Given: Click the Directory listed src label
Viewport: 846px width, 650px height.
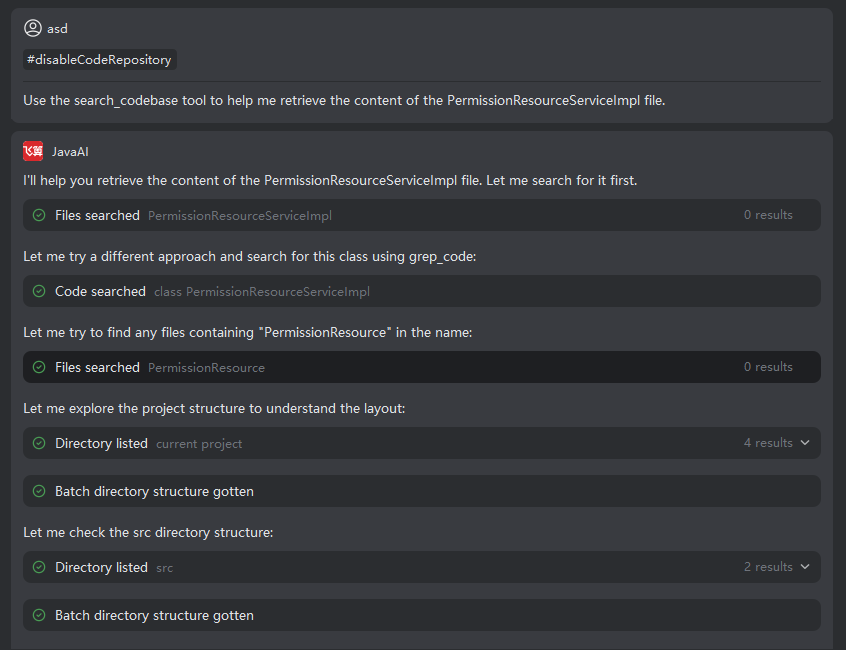Looking at the screenshot, I should tap(101, 567).
